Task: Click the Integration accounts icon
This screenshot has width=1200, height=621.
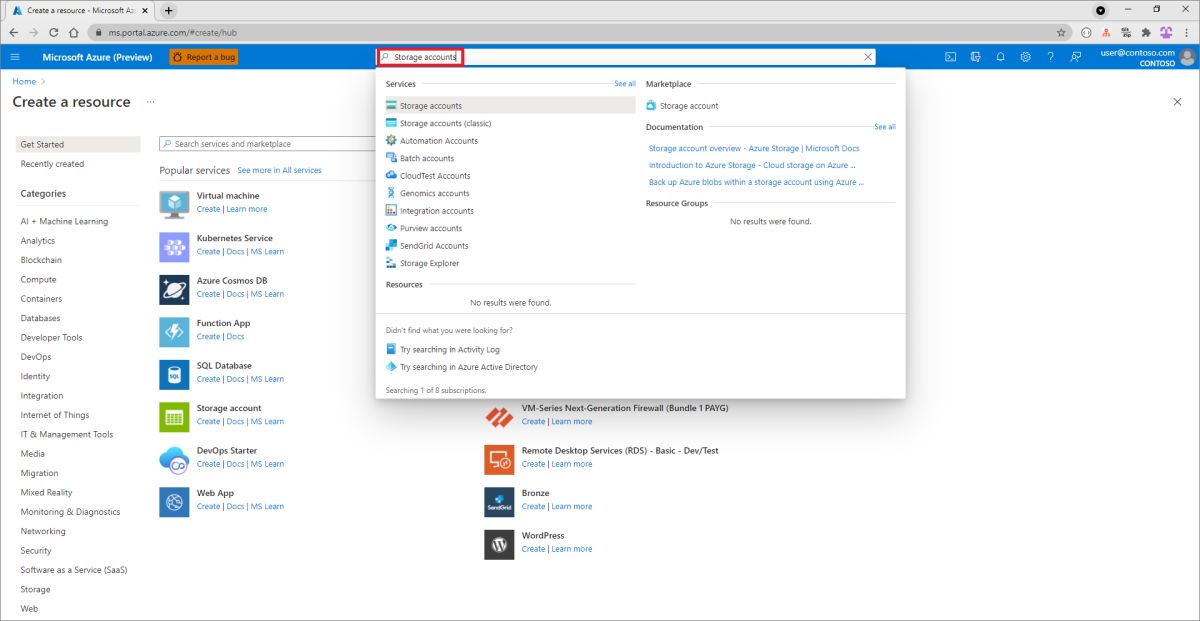Action: click(391, 211)
